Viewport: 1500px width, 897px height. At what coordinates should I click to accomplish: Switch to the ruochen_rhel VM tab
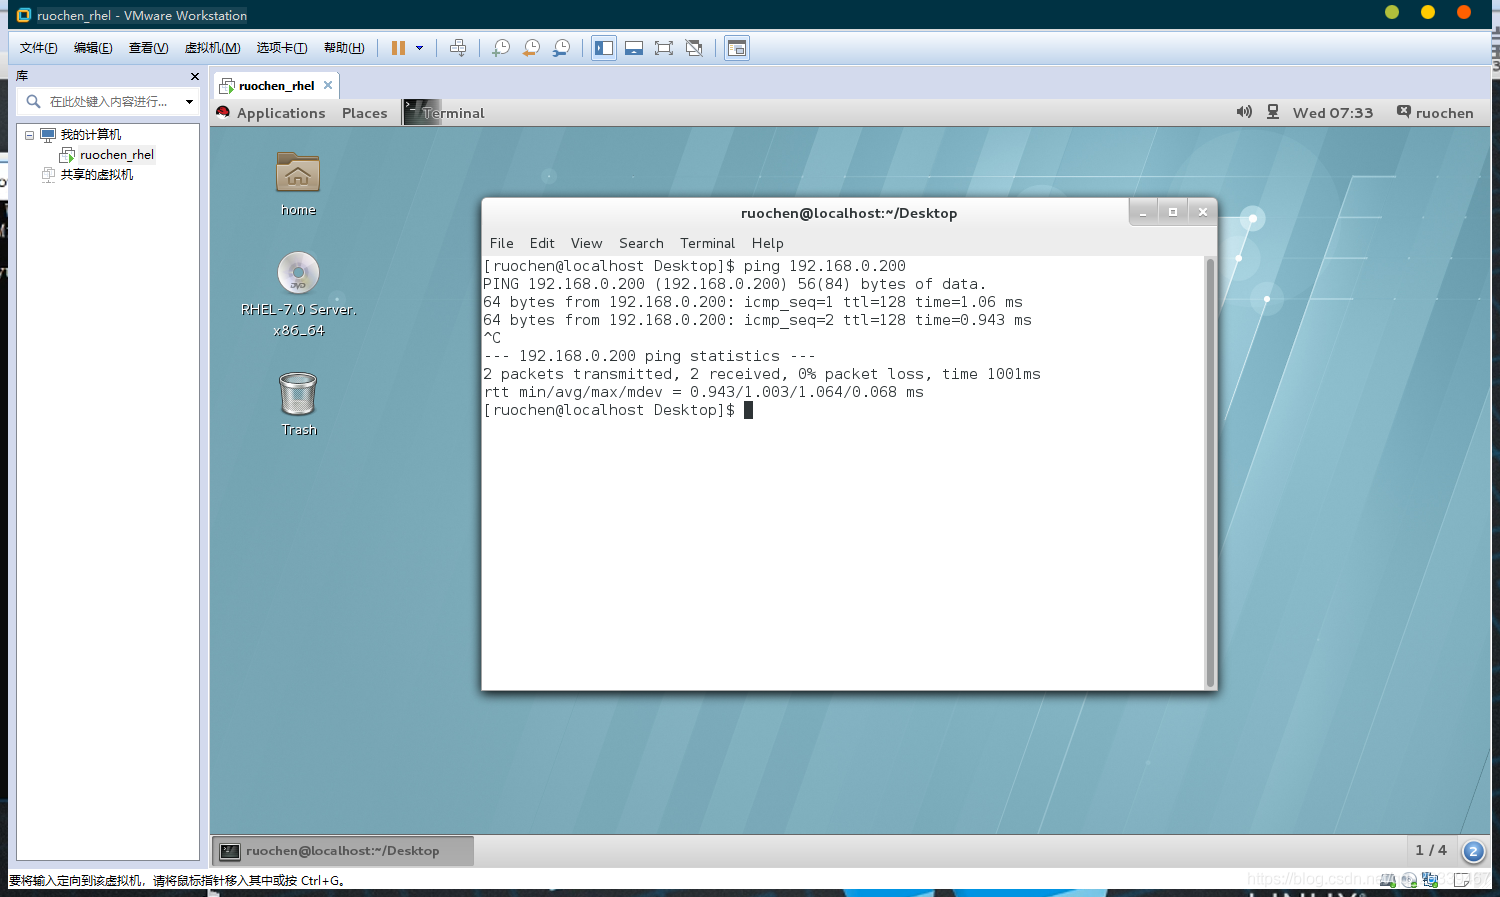pyautogui.click(x=276, y=86)
